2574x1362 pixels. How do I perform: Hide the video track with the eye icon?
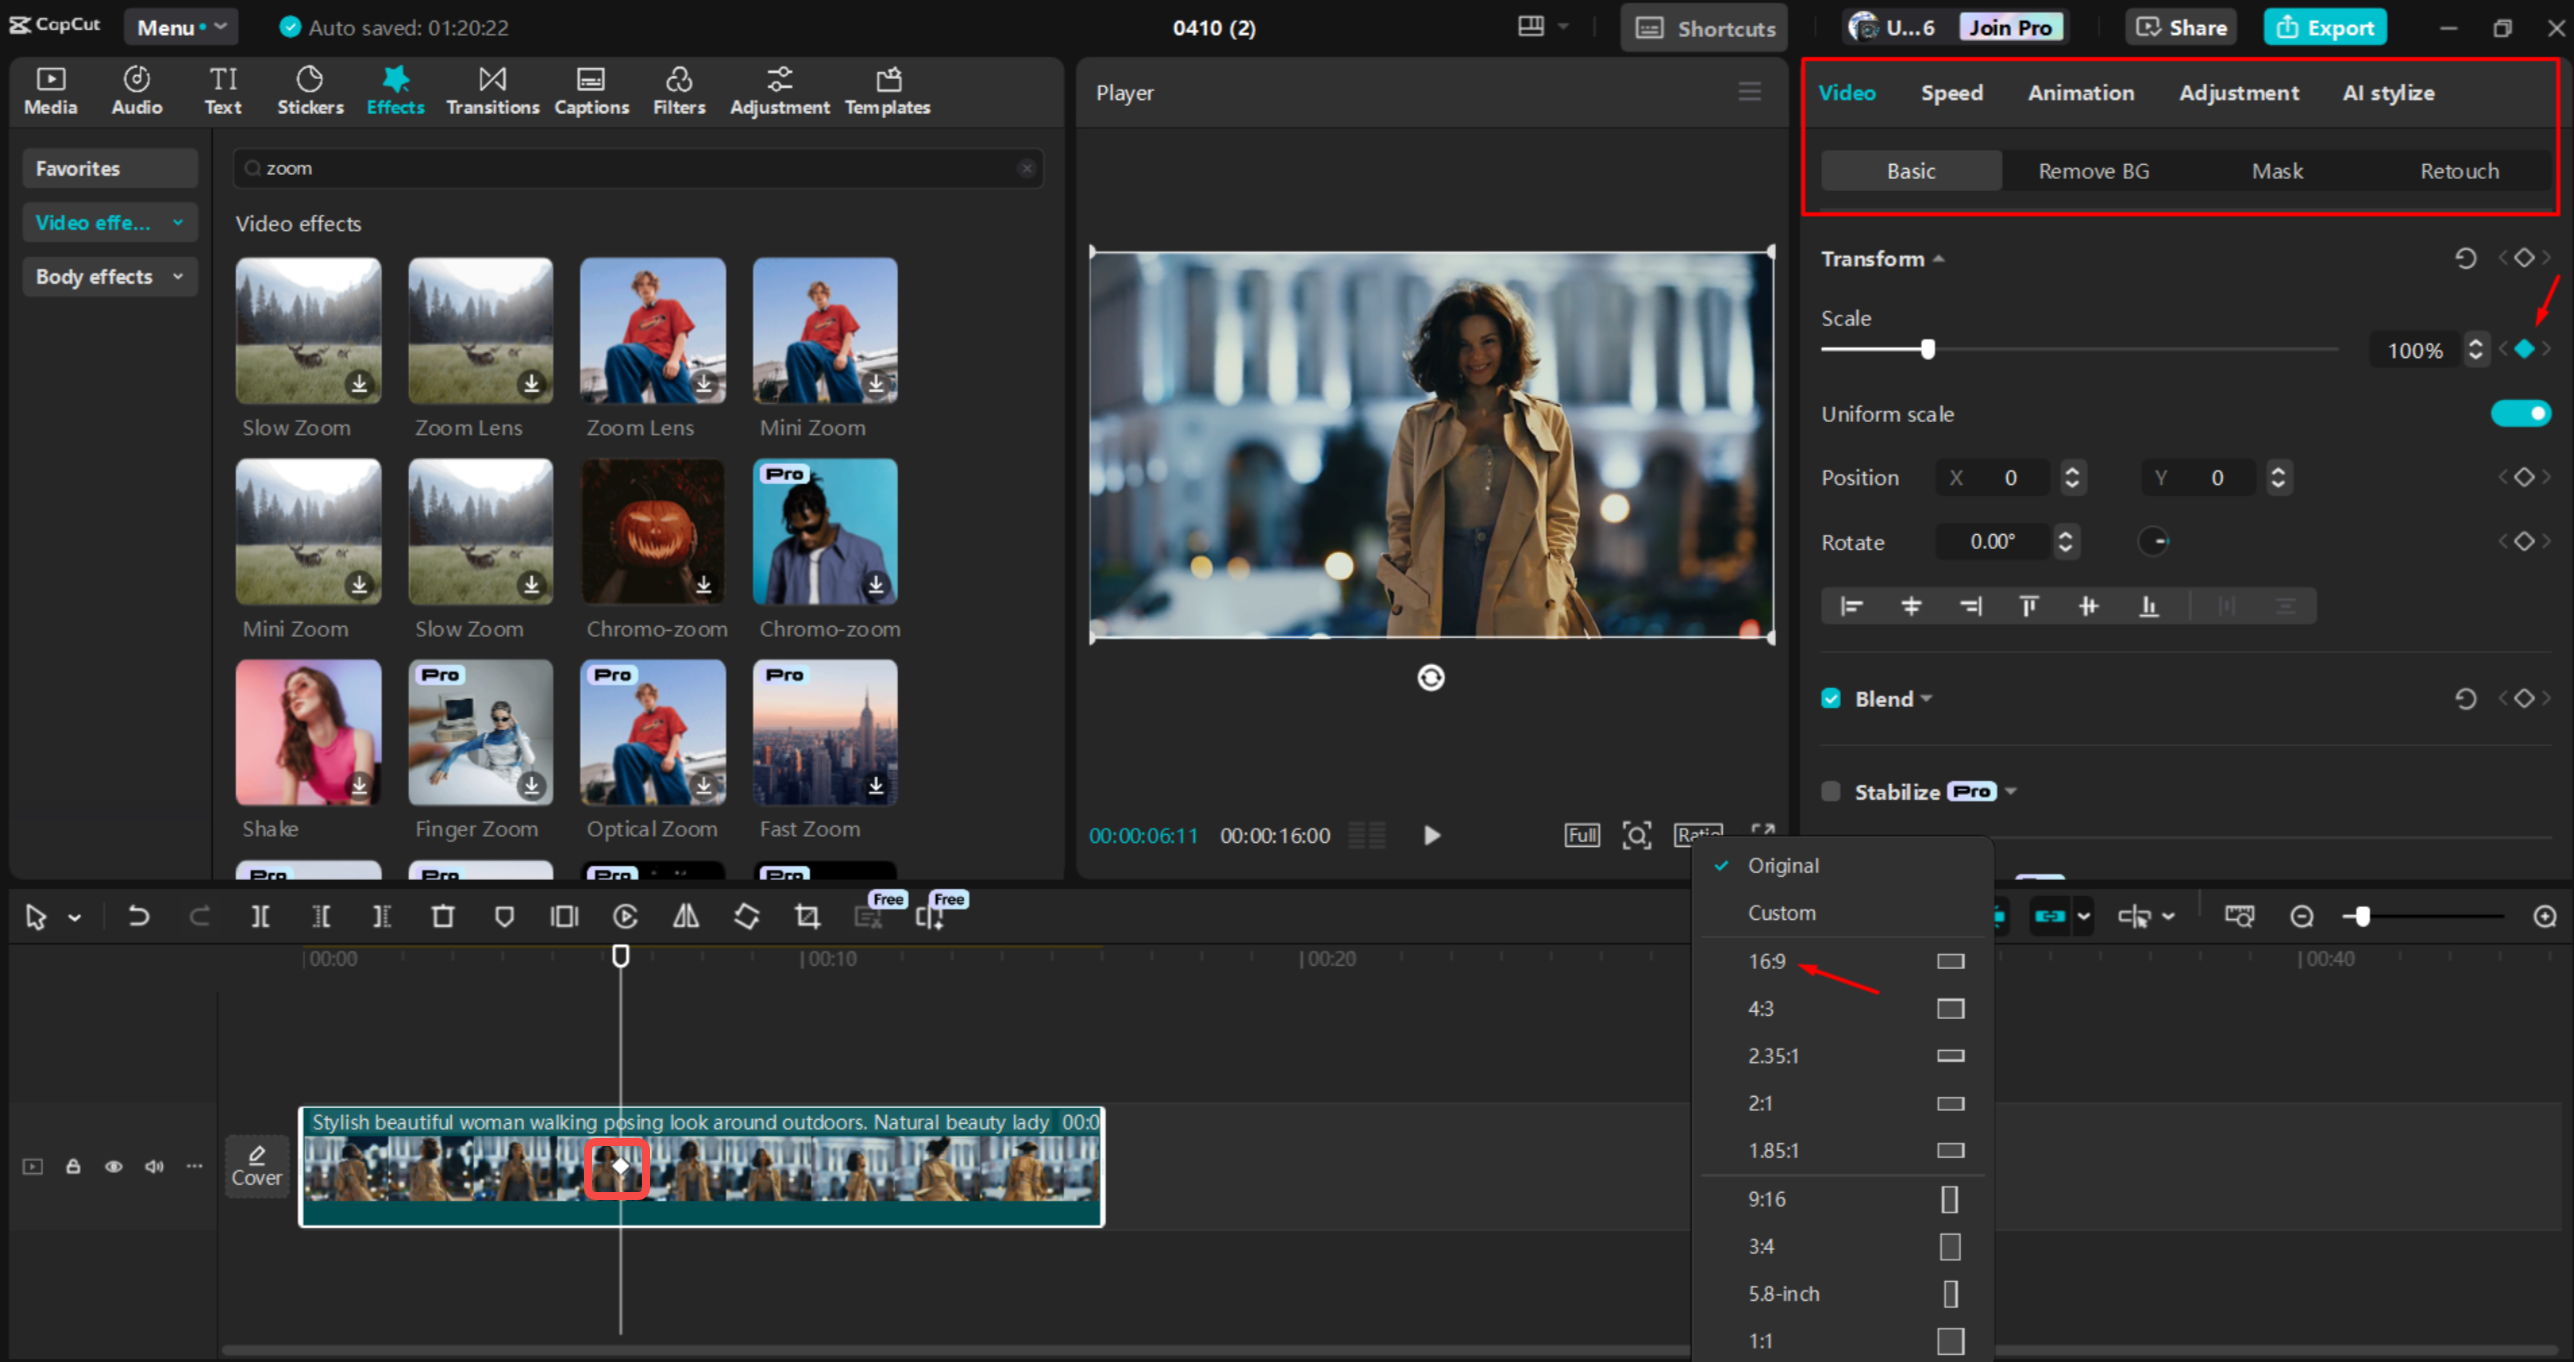tap(114, 1166)
